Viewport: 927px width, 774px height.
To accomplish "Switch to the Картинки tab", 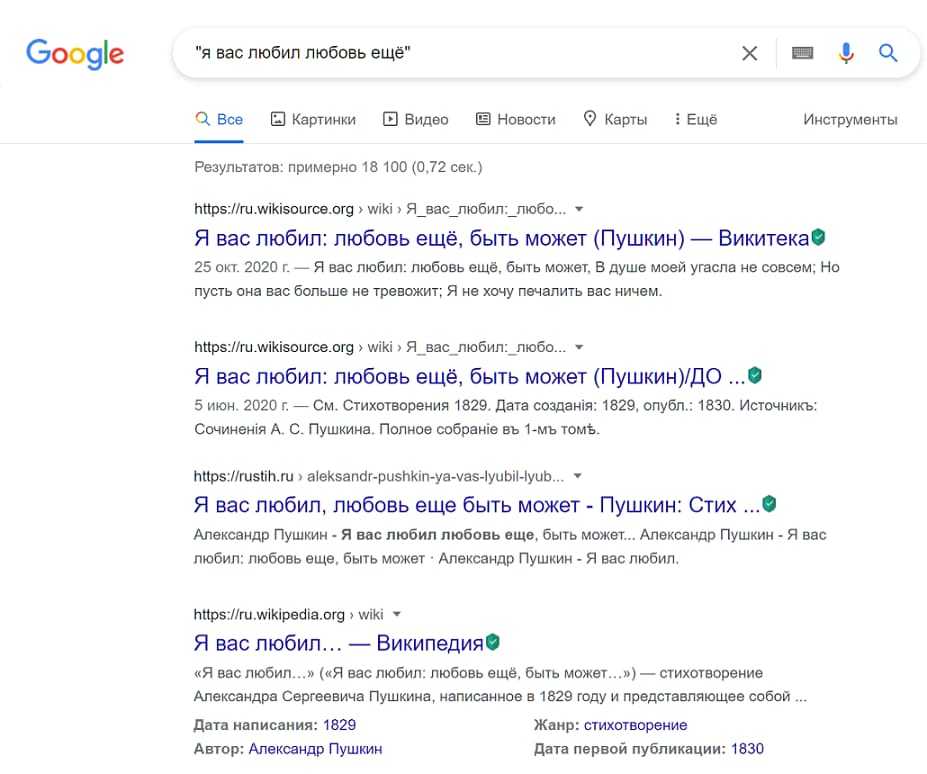I will pos(313,119).
